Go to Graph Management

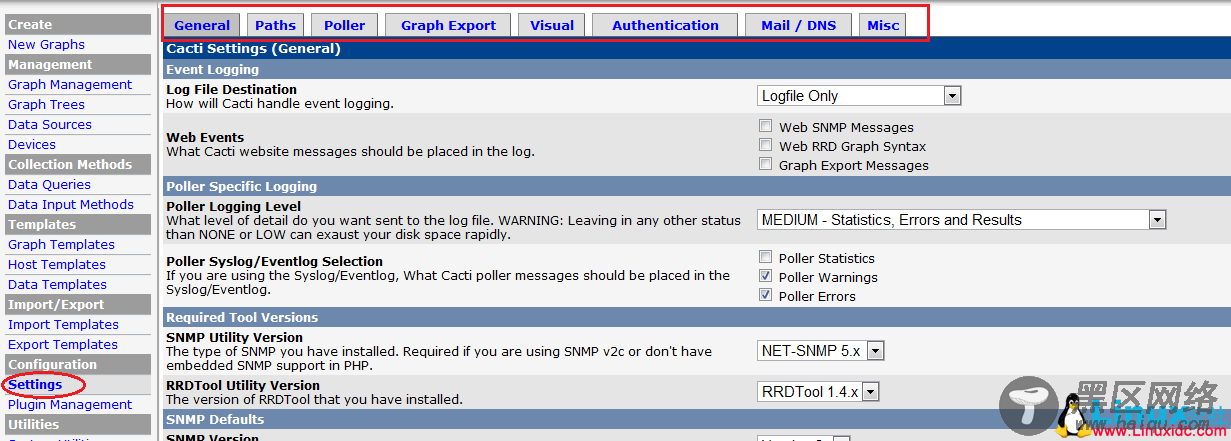(x=70, y=84)
